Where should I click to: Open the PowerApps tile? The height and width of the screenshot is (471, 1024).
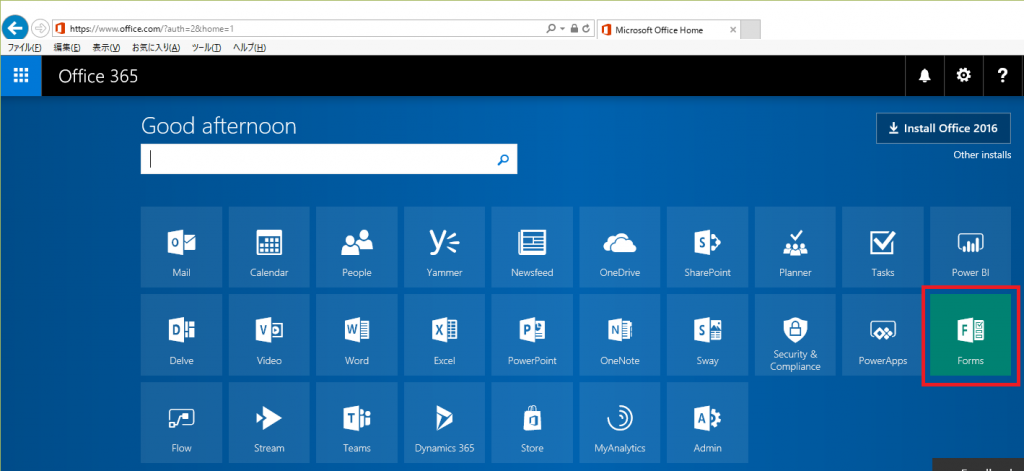(x=882, y=334)
